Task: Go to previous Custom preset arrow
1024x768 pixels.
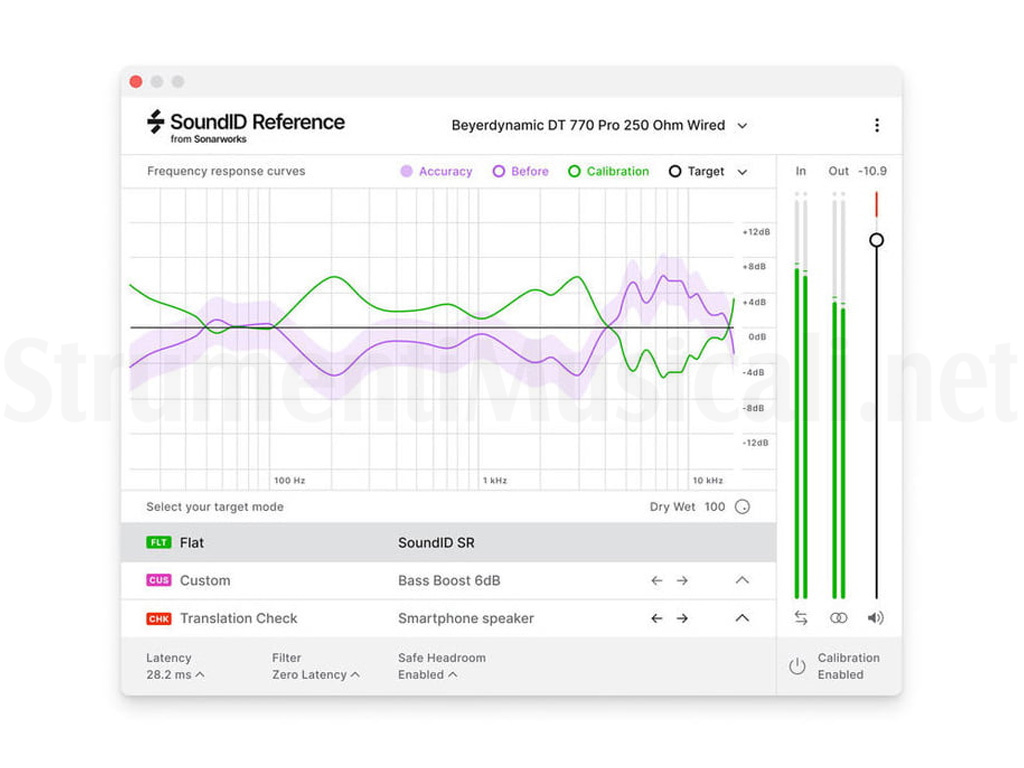Action: click(656, 581)
